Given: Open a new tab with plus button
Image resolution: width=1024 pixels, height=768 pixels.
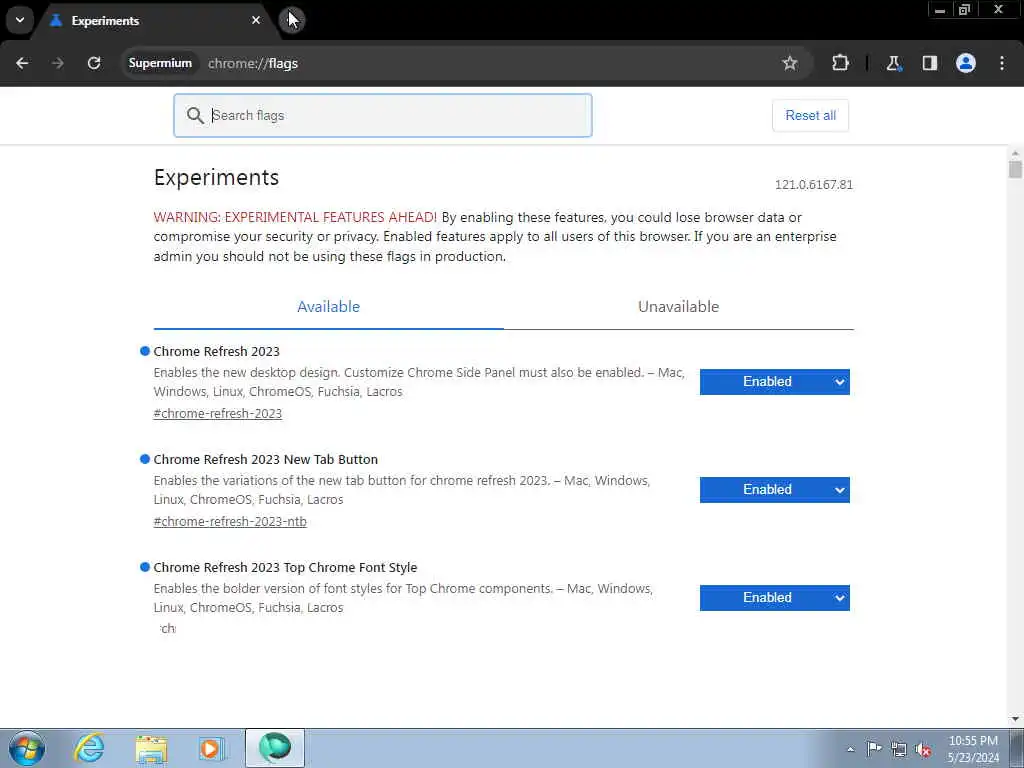Looking at the screenshot, I should coord(291,20).
